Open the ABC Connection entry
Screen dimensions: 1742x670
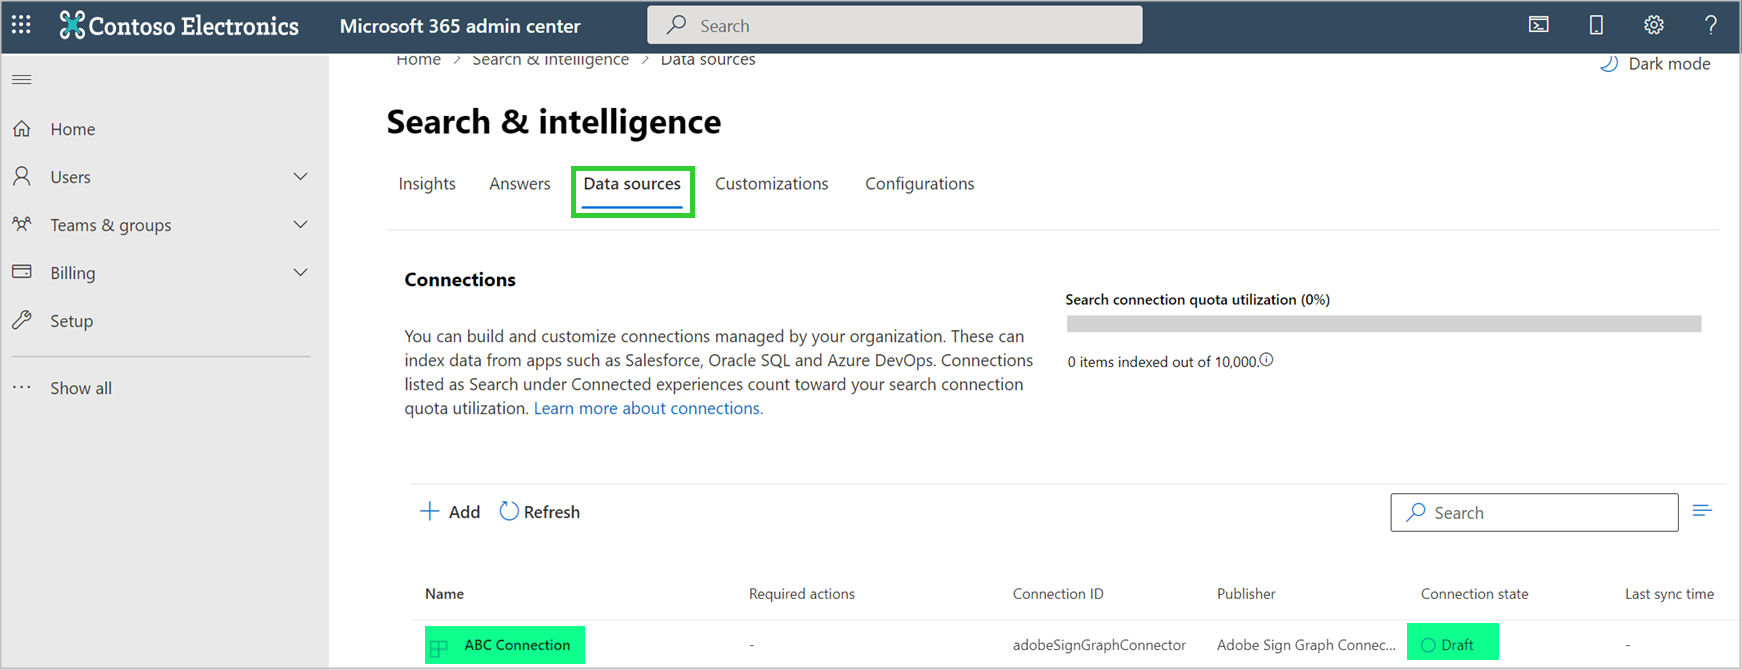[517, 645]
